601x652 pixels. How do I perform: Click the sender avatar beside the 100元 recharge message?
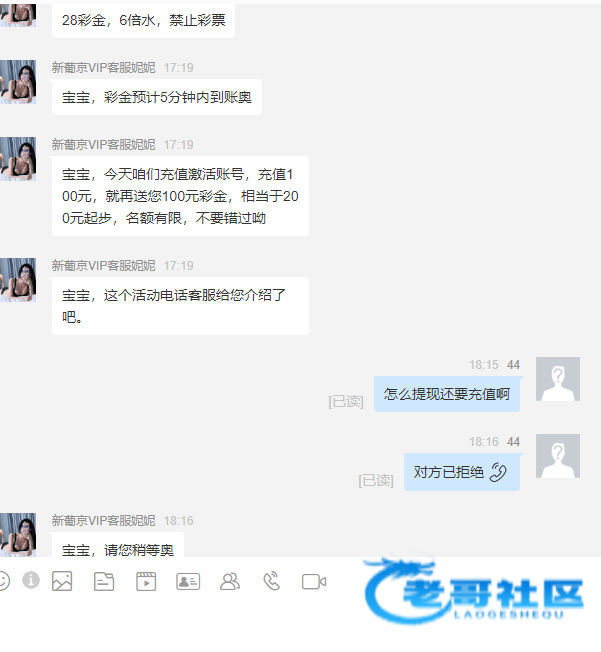coord(18,159)
